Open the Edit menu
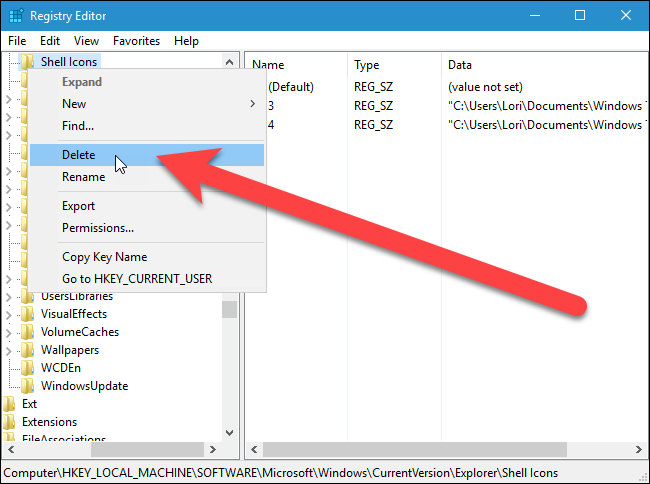The height and width of the screenshot is (484, 650). point(50,41)
